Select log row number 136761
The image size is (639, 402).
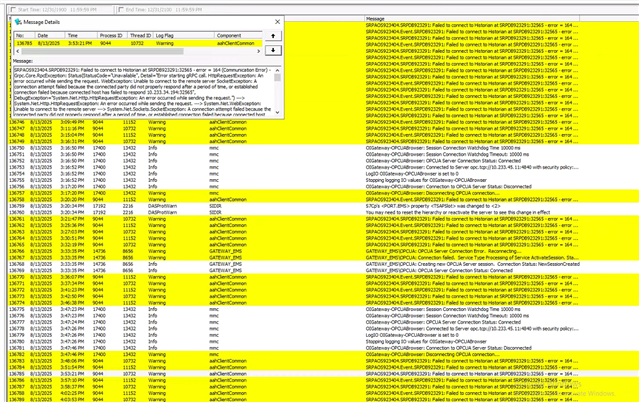coord(323,219)
